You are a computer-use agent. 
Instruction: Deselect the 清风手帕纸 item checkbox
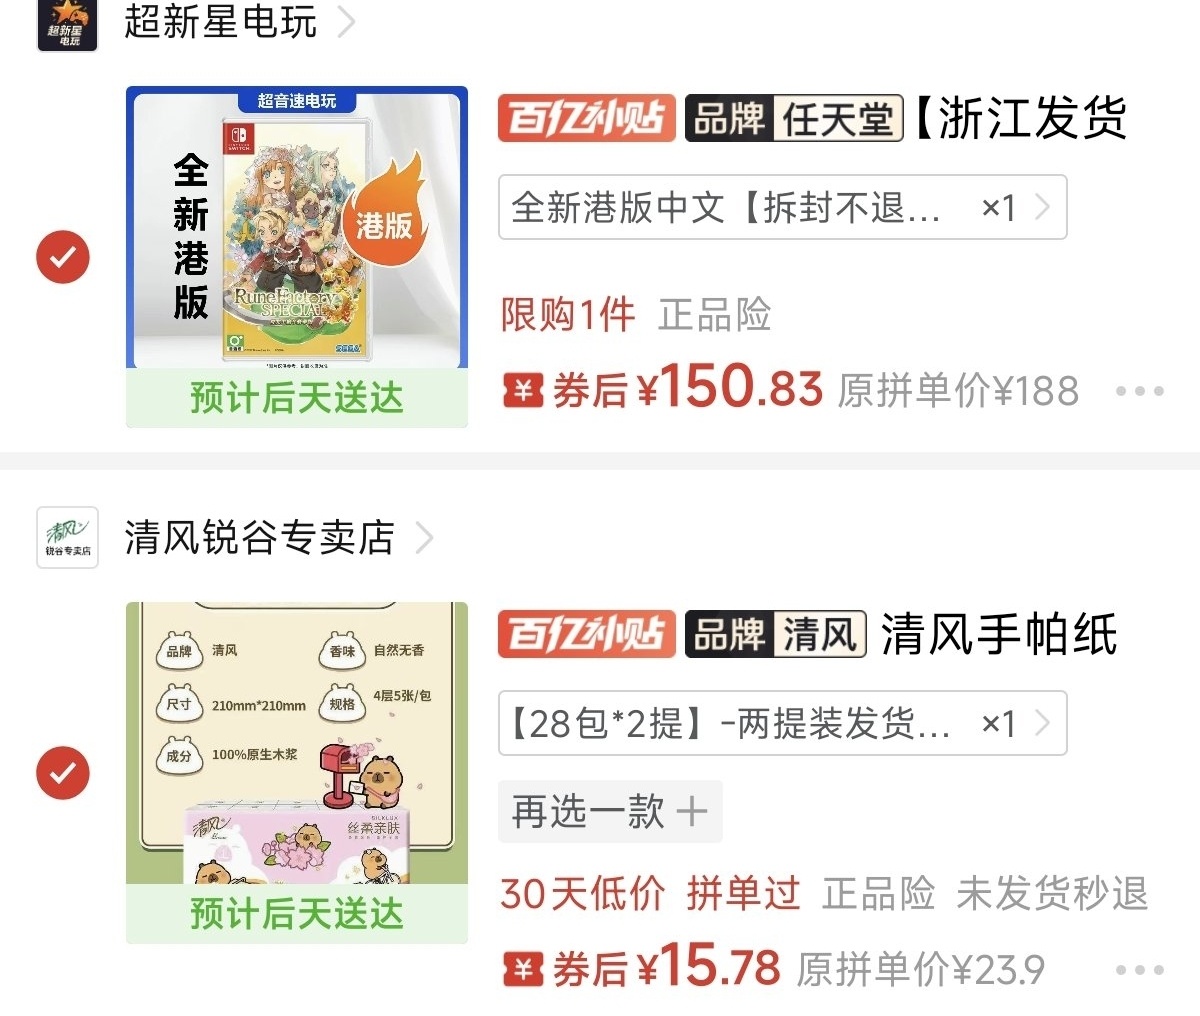click(63, 773)
